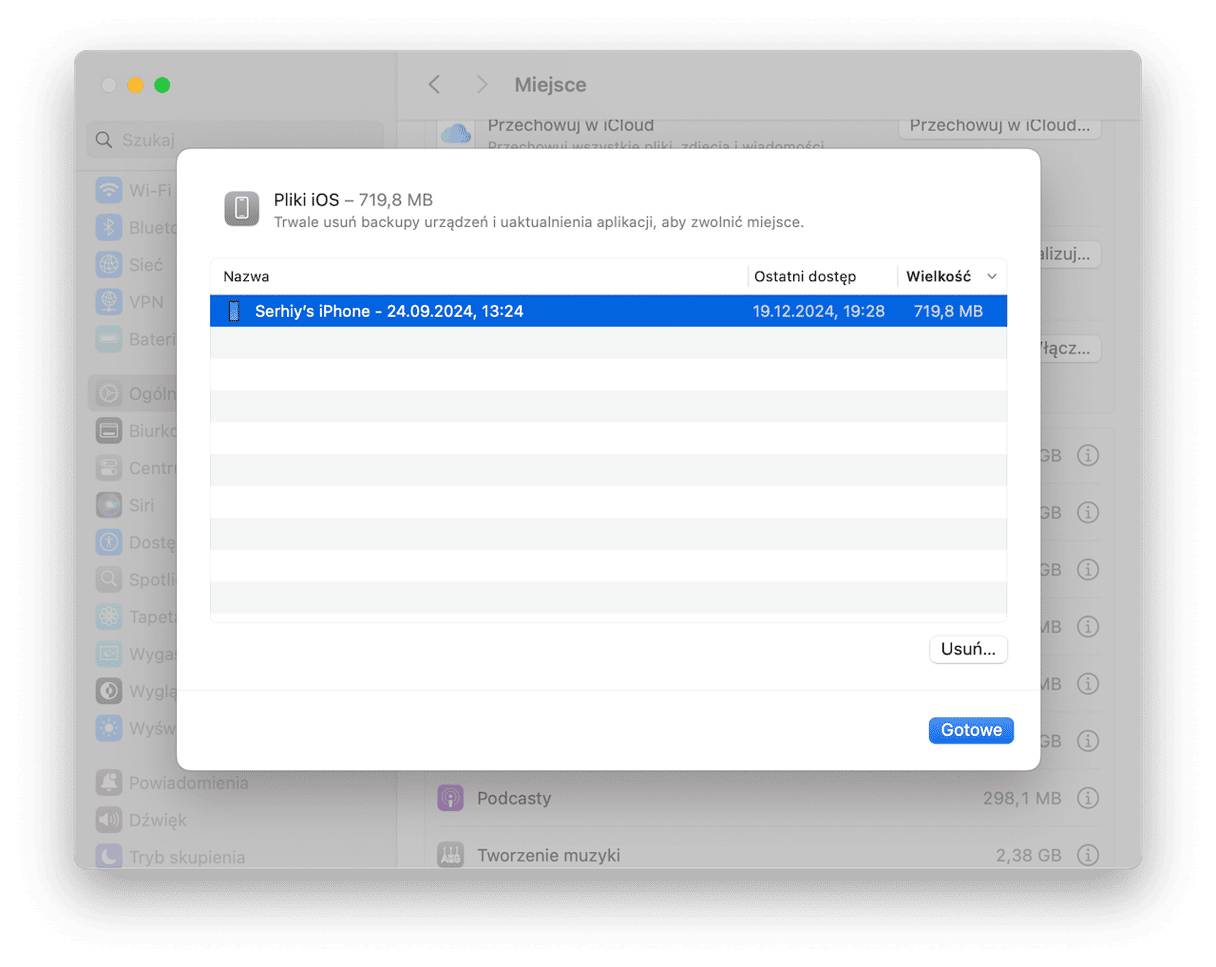The image size is (1216, 967).
Task: Open Wi-Fi settings in the sidebar
Action: (133, 190)
